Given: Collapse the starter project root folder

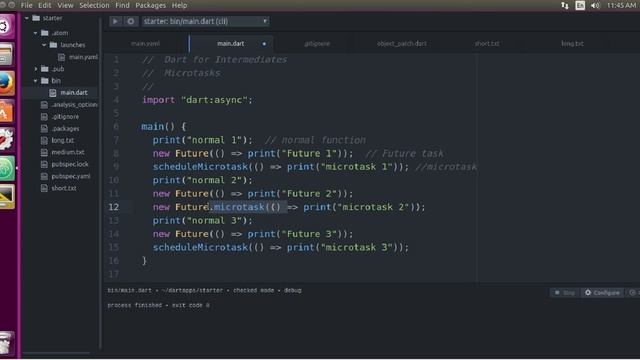Looking at the screenshot, I should coord(27,18).
